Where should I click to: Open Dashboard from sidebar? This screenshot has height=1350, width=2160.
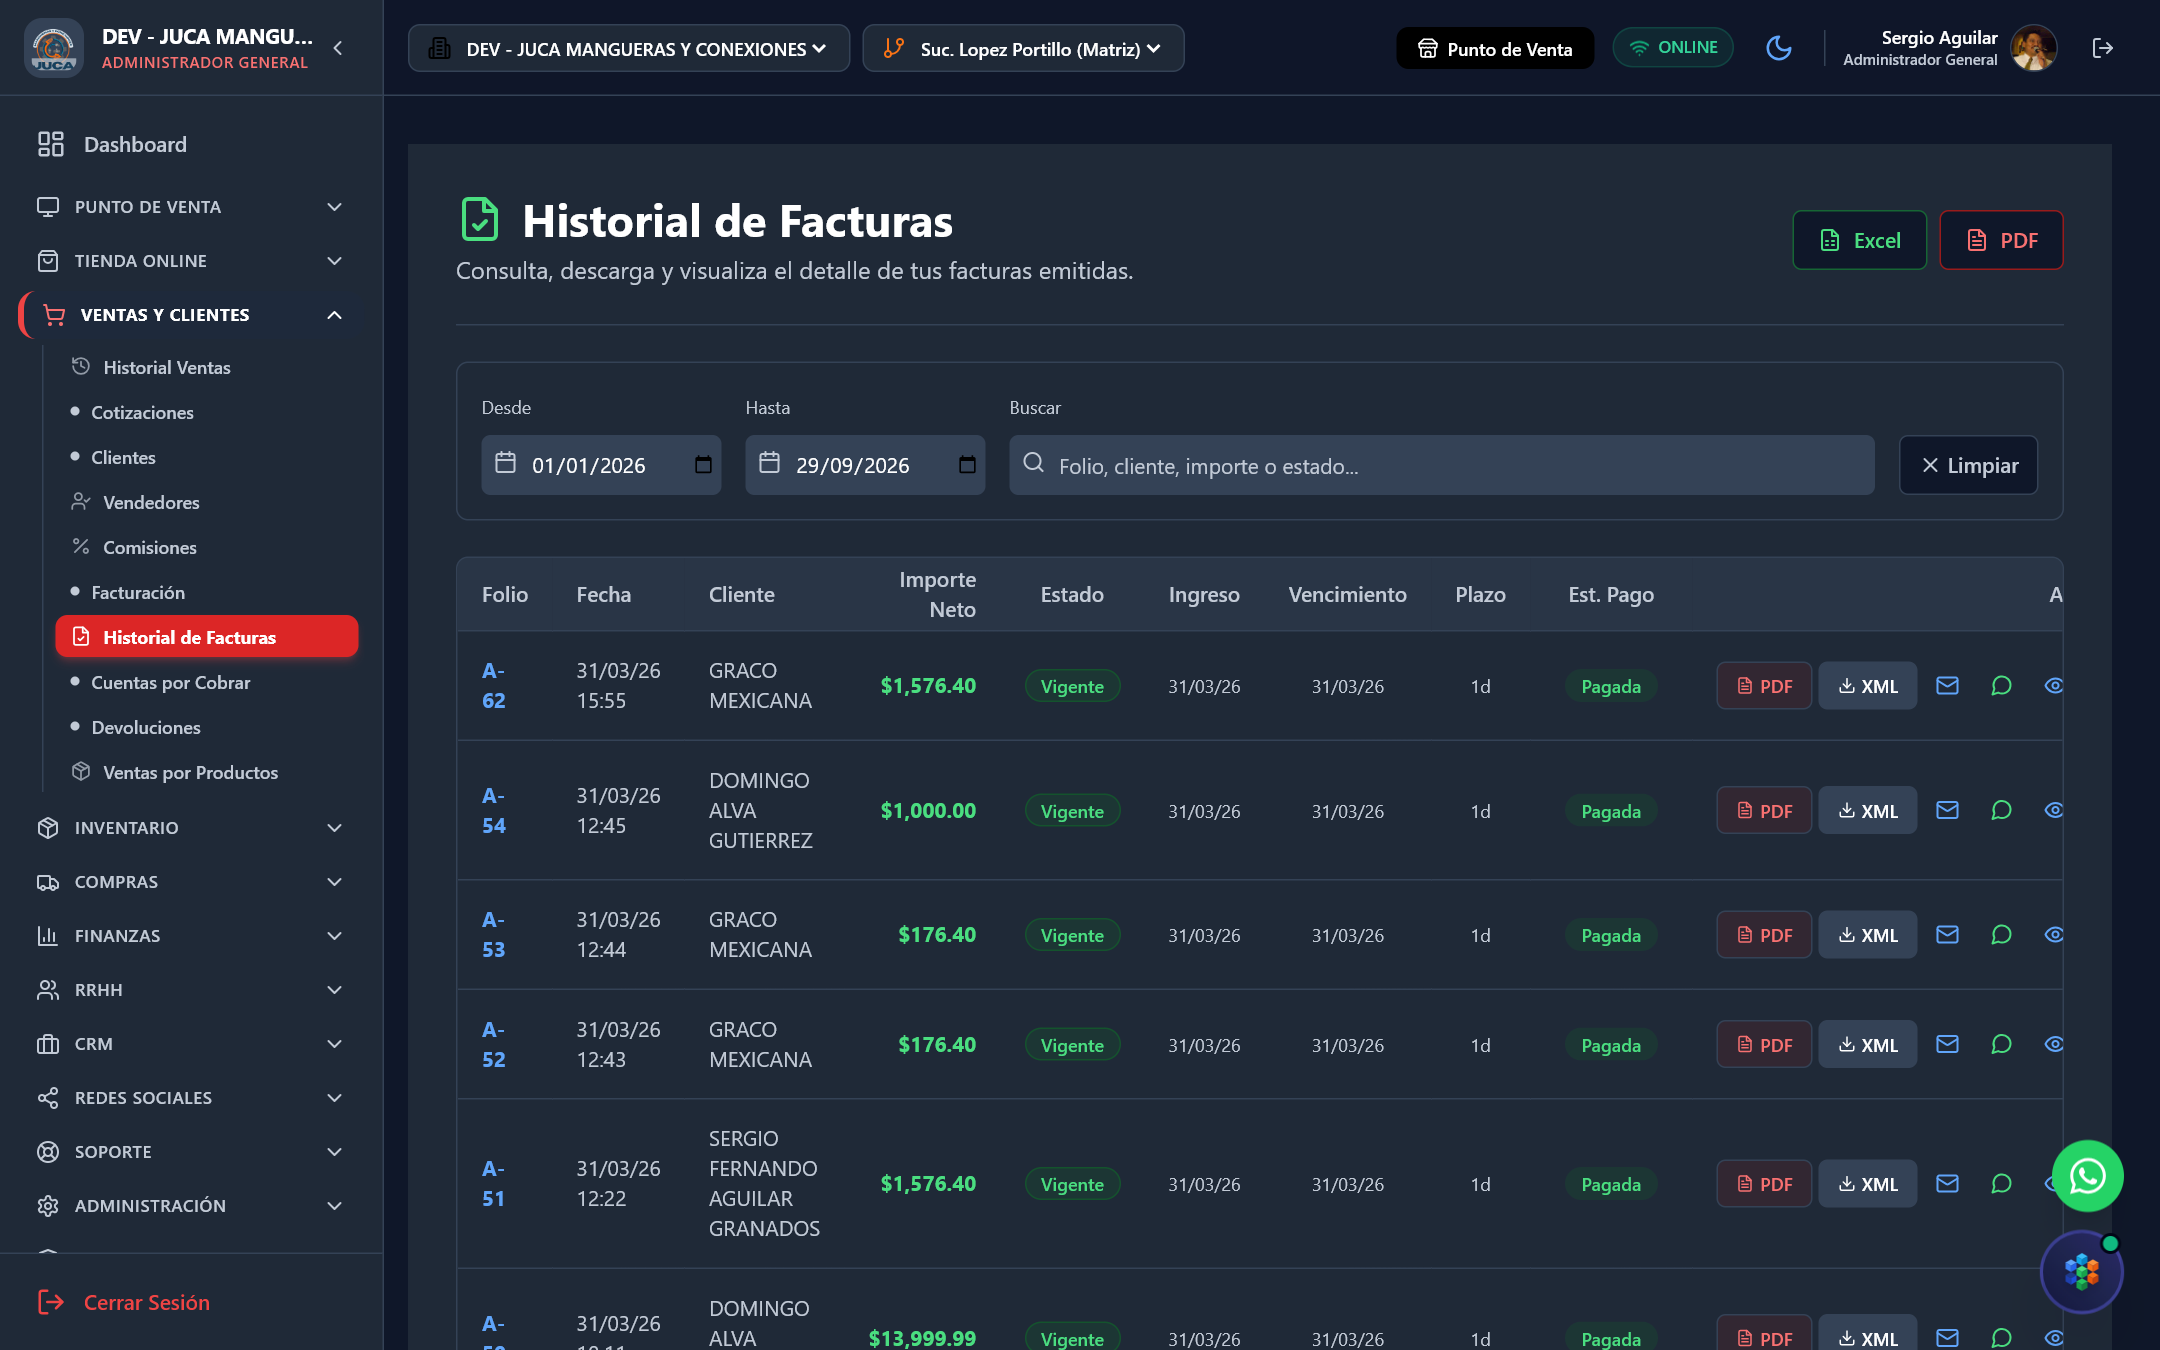190,144
